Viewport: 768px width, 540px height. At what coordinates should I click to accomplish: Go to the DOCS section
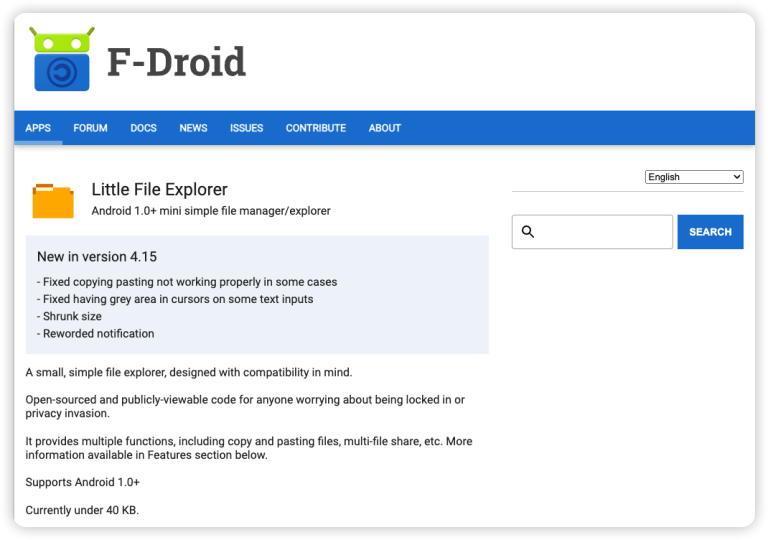coord(143,128)
